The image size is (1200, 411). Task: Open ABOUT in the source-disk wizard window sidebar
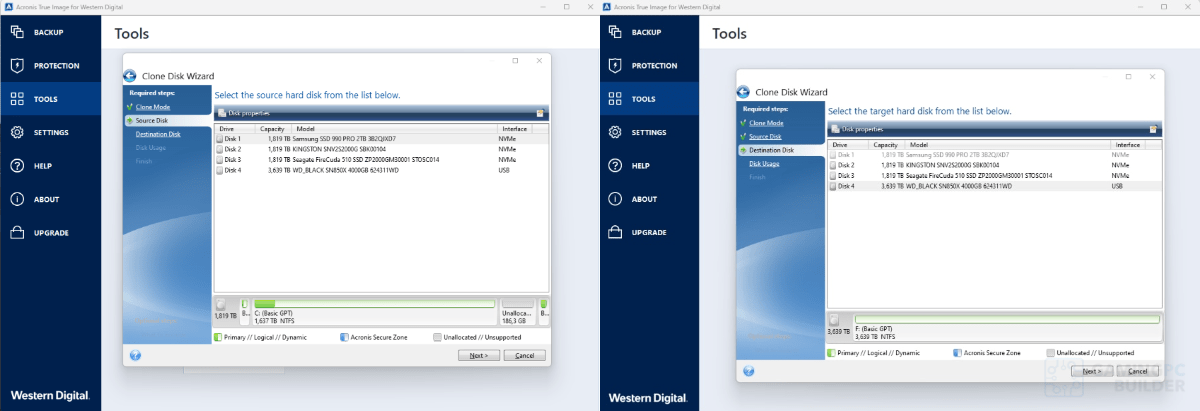pyautogui.click(x=50, y=199)
